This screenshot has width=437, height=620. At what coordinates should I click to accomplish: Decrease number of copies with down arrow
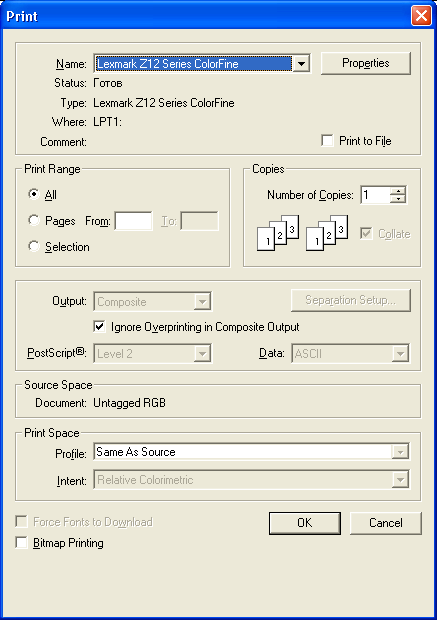[398, 199]
